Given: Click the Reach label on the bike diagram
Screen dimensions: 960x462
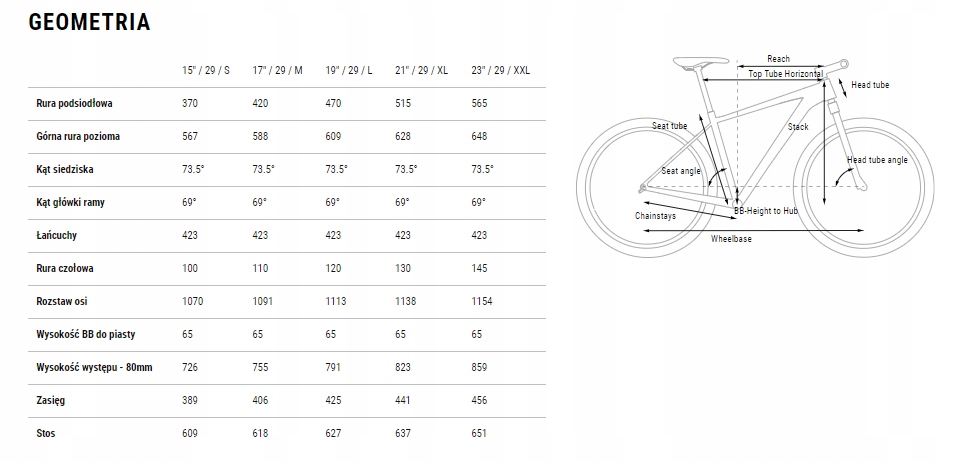Looking at the screenshot, I should click(778, 59).
